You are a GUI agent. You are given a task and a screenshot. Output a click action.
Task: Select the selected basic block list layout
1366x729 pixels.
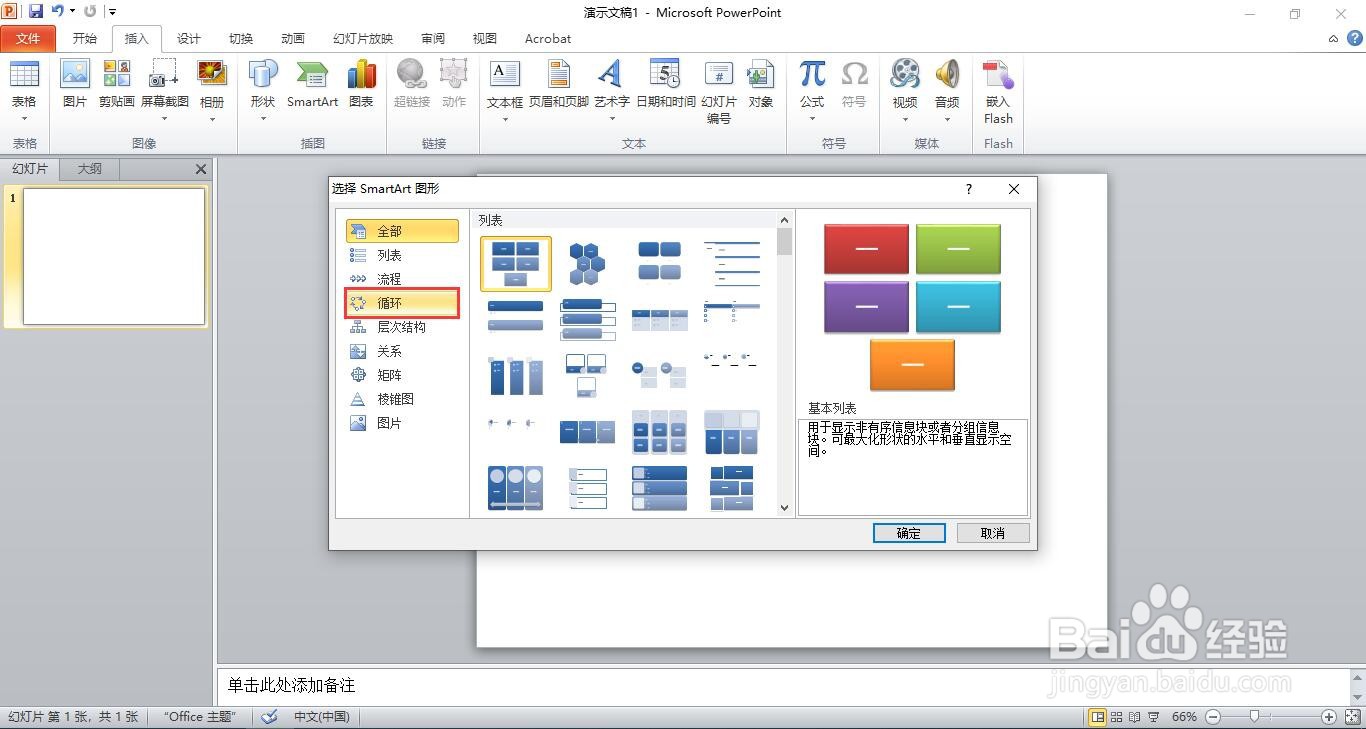(516, 264)
